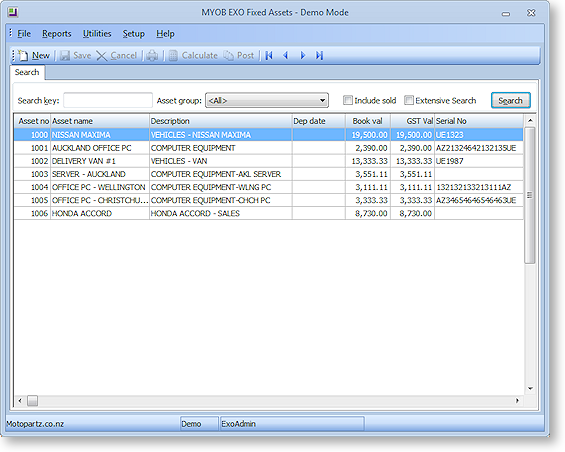Image resolution: width=565 pixels, height=452 pixels.
Task: Click the Save disk icon
Action: pyautogui.click(x=65, y=56)
